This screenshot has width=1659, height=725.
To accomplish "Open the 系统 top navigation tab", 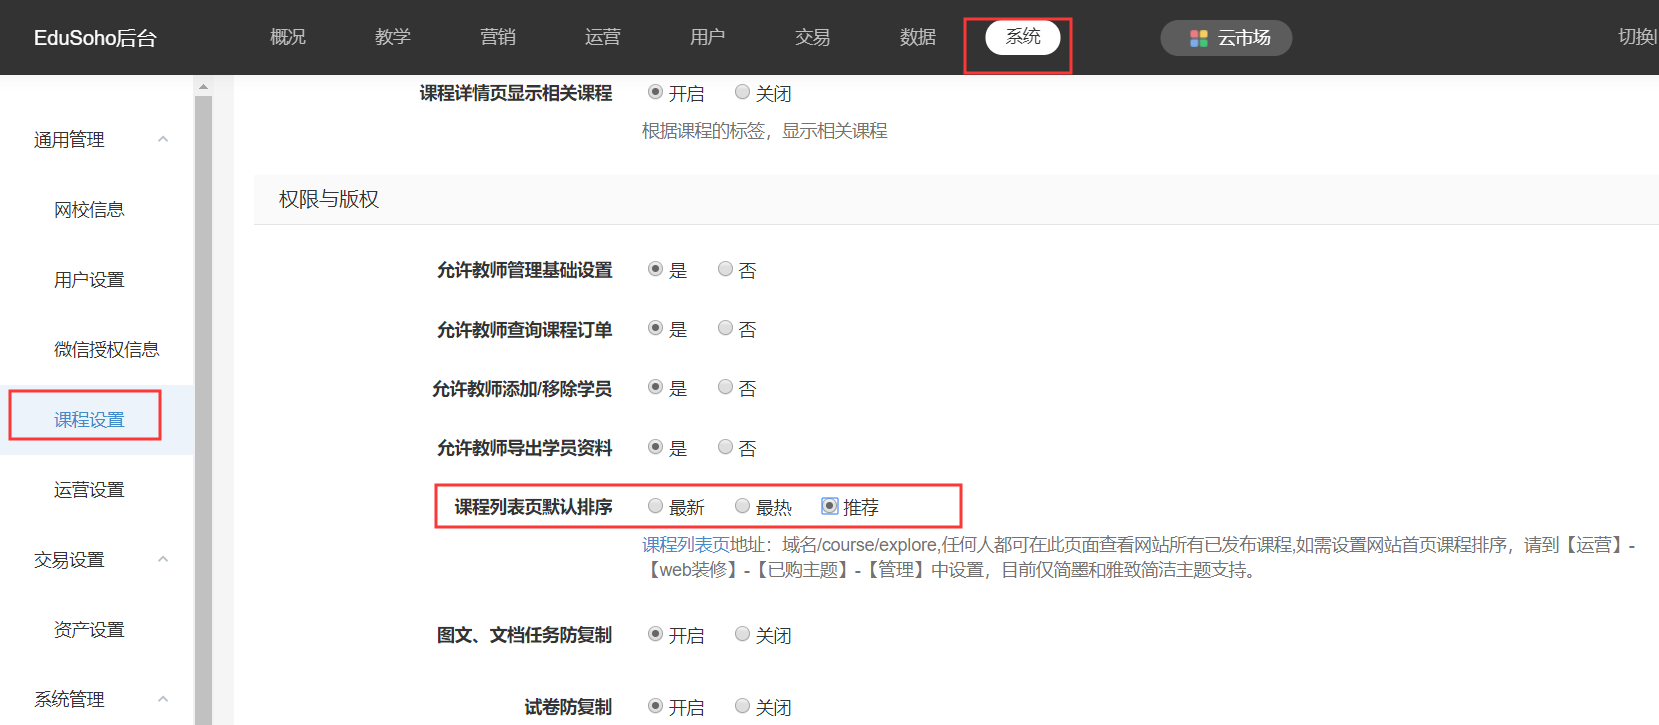I will [x=1022, y=37].
